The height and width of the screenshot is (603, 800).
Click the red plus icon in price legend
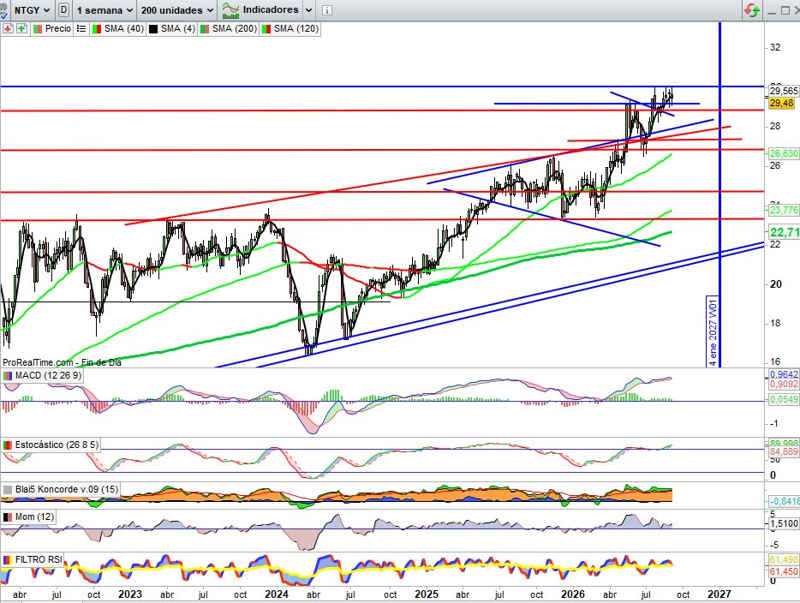pyautogui.click(x=8, y=29)
